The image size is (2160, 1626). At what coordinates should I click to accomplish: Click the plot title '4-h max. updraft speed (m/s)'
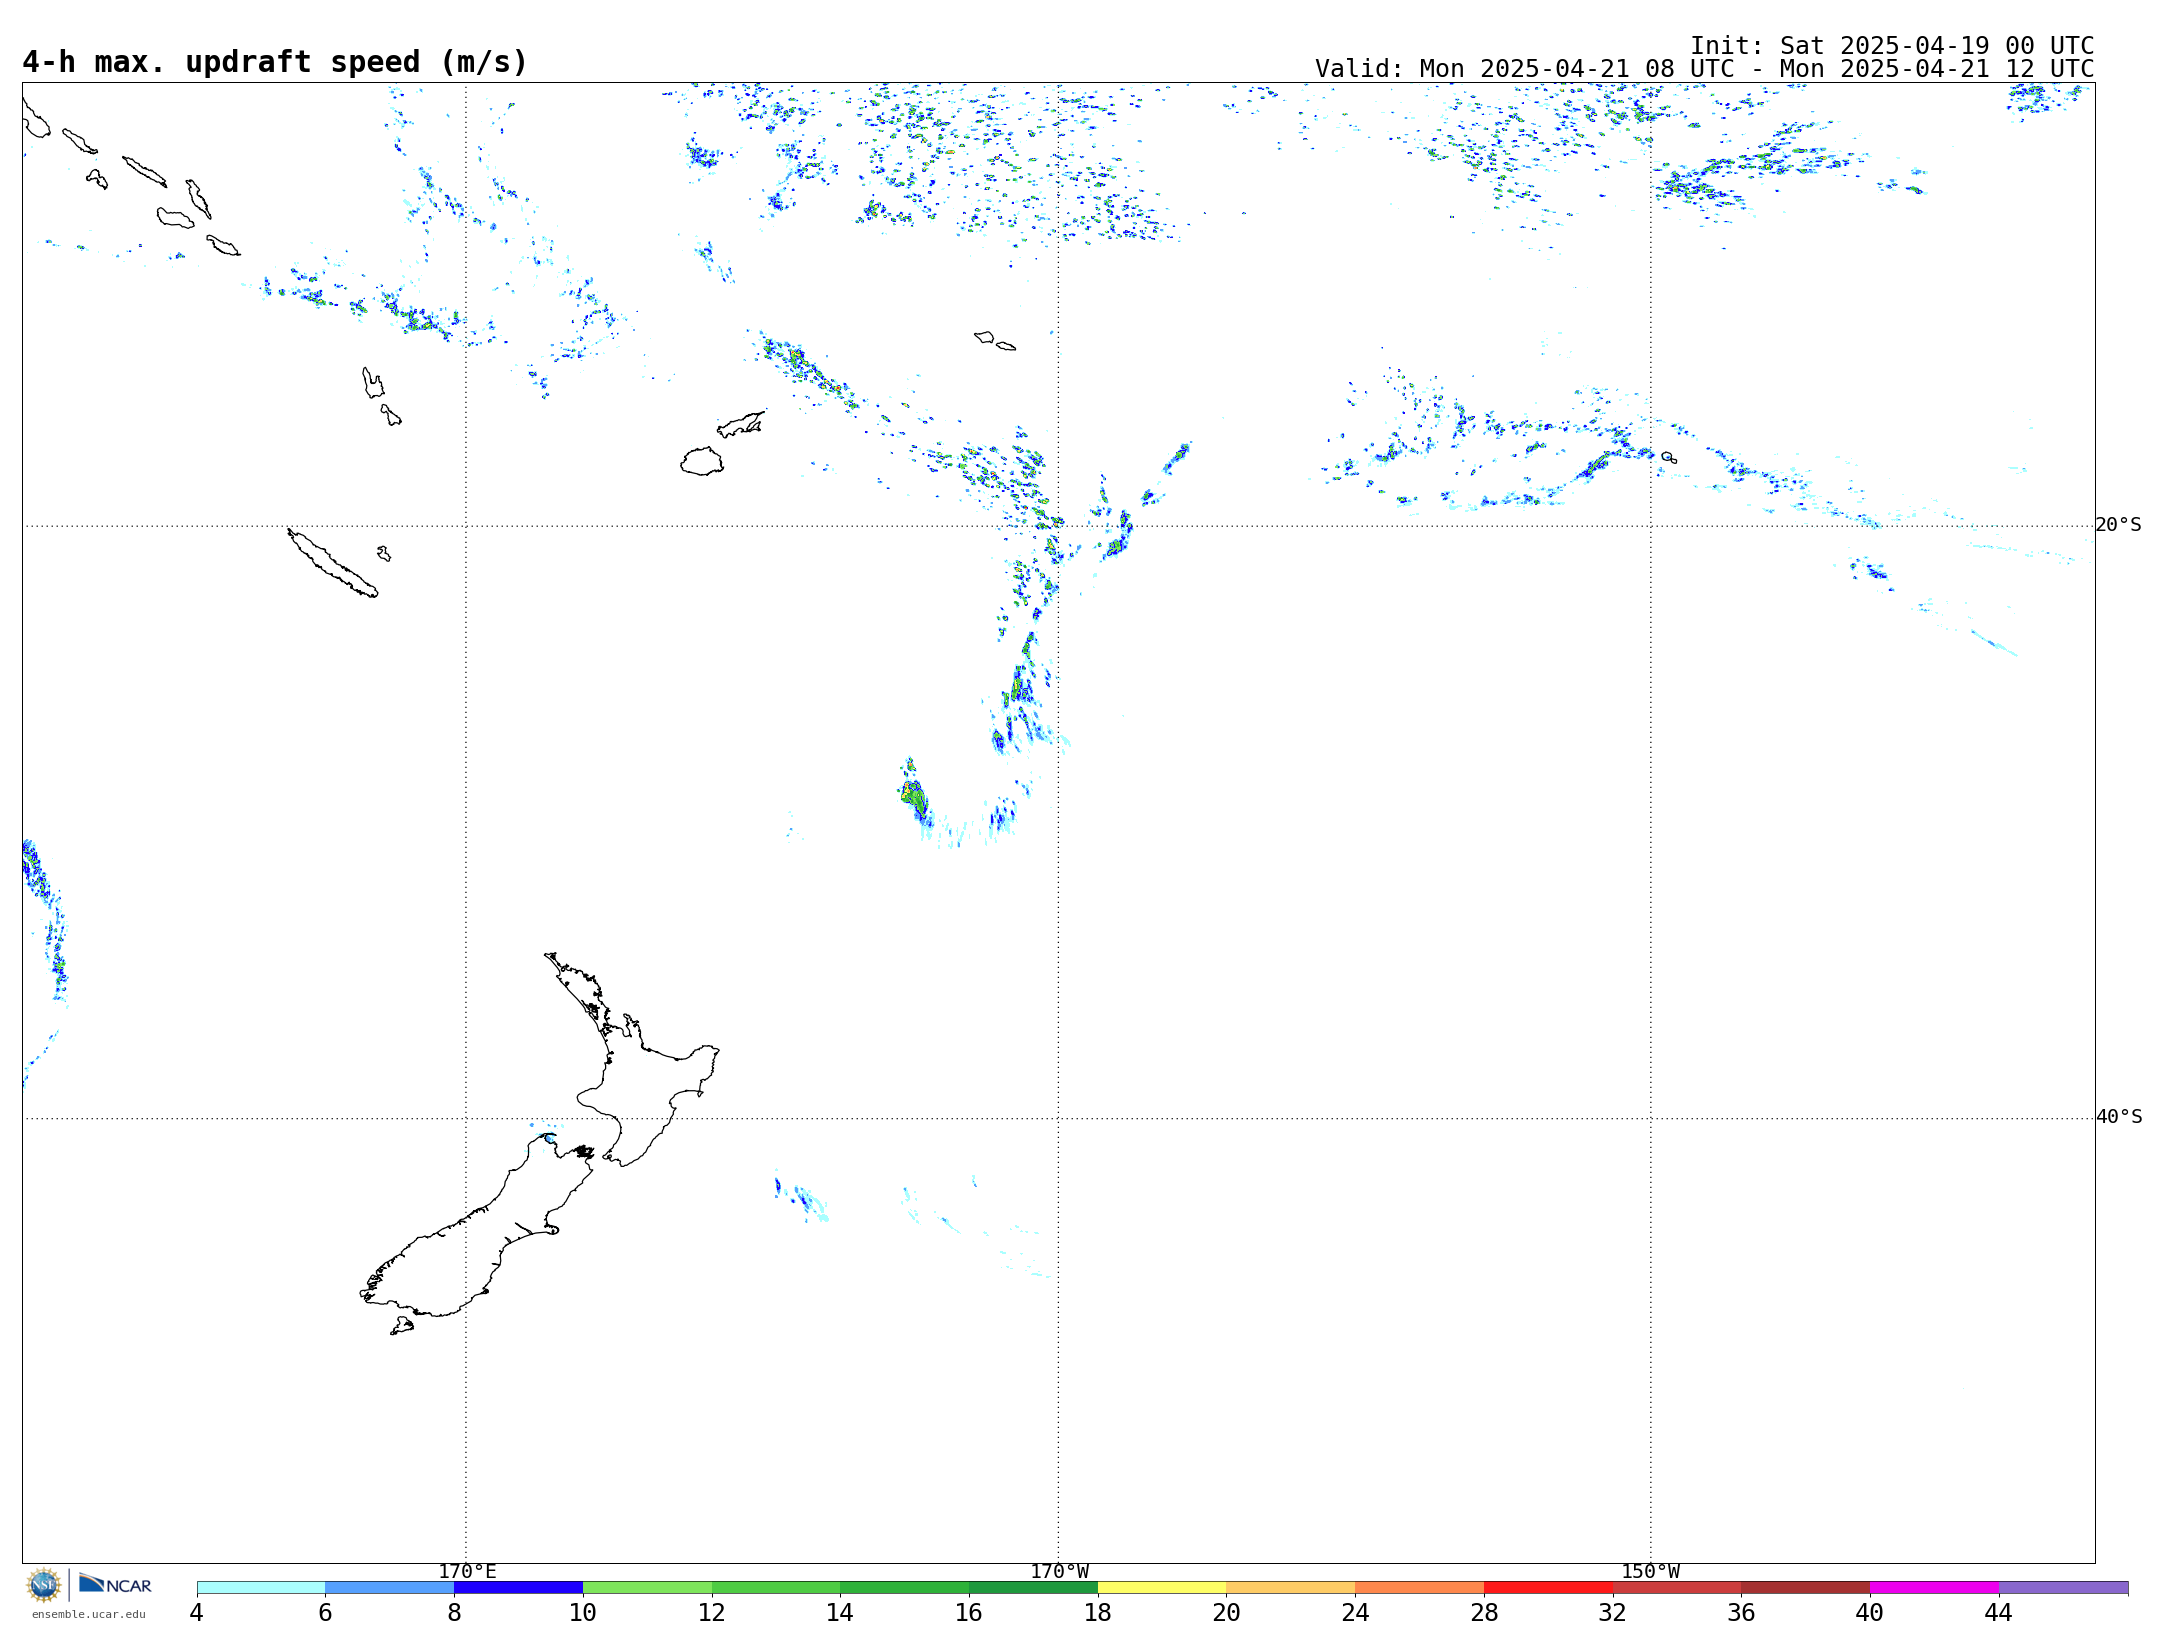tap(275, 62)
